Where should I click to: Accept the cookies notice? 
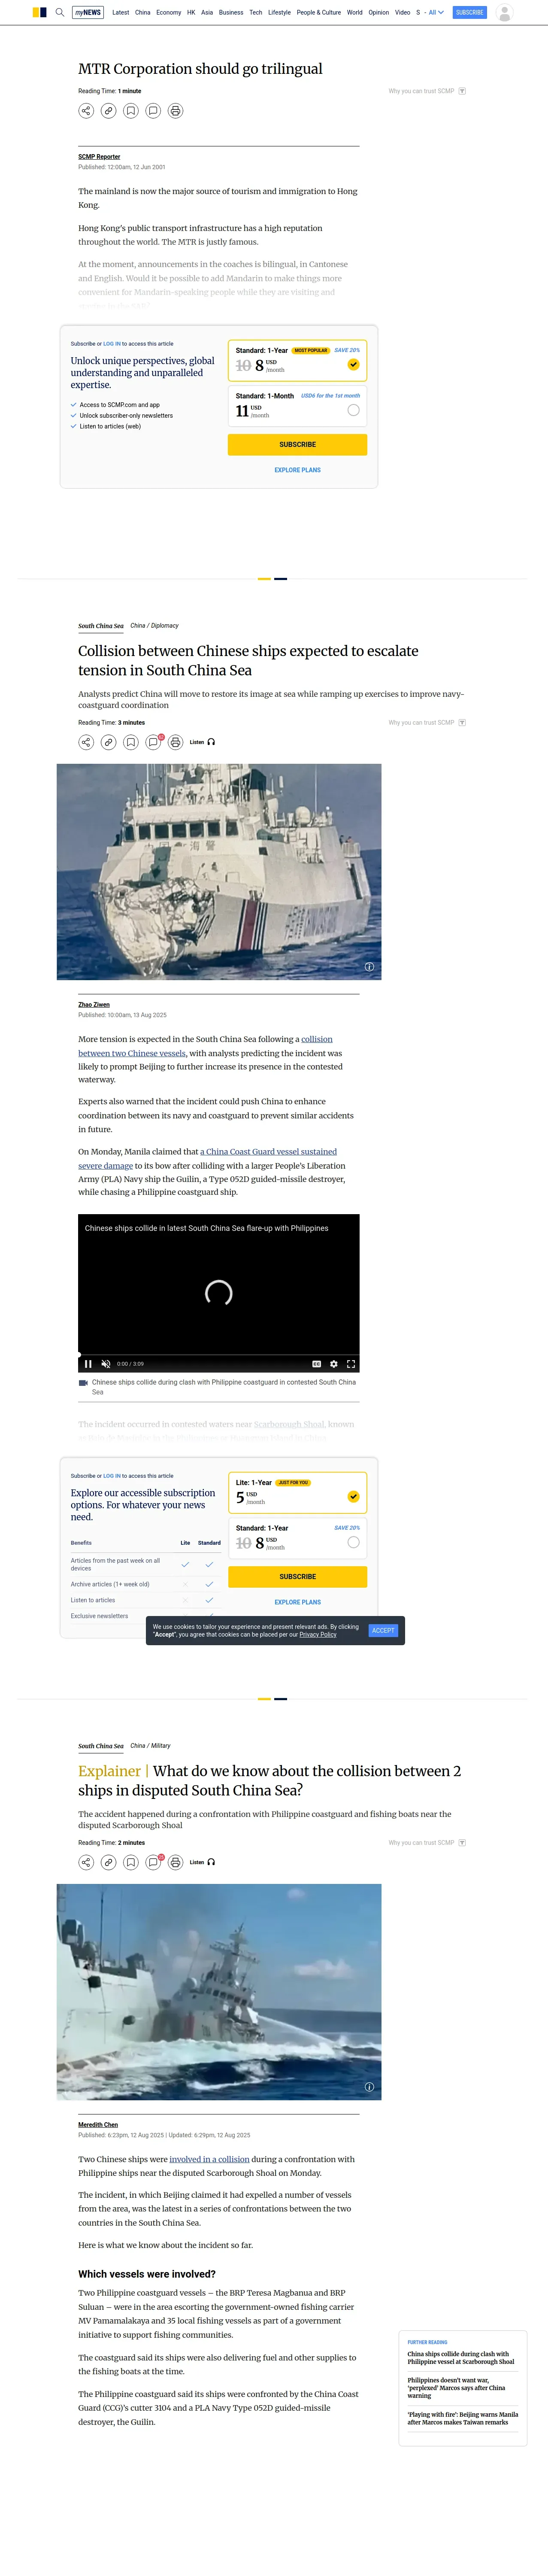[383, 1630]
